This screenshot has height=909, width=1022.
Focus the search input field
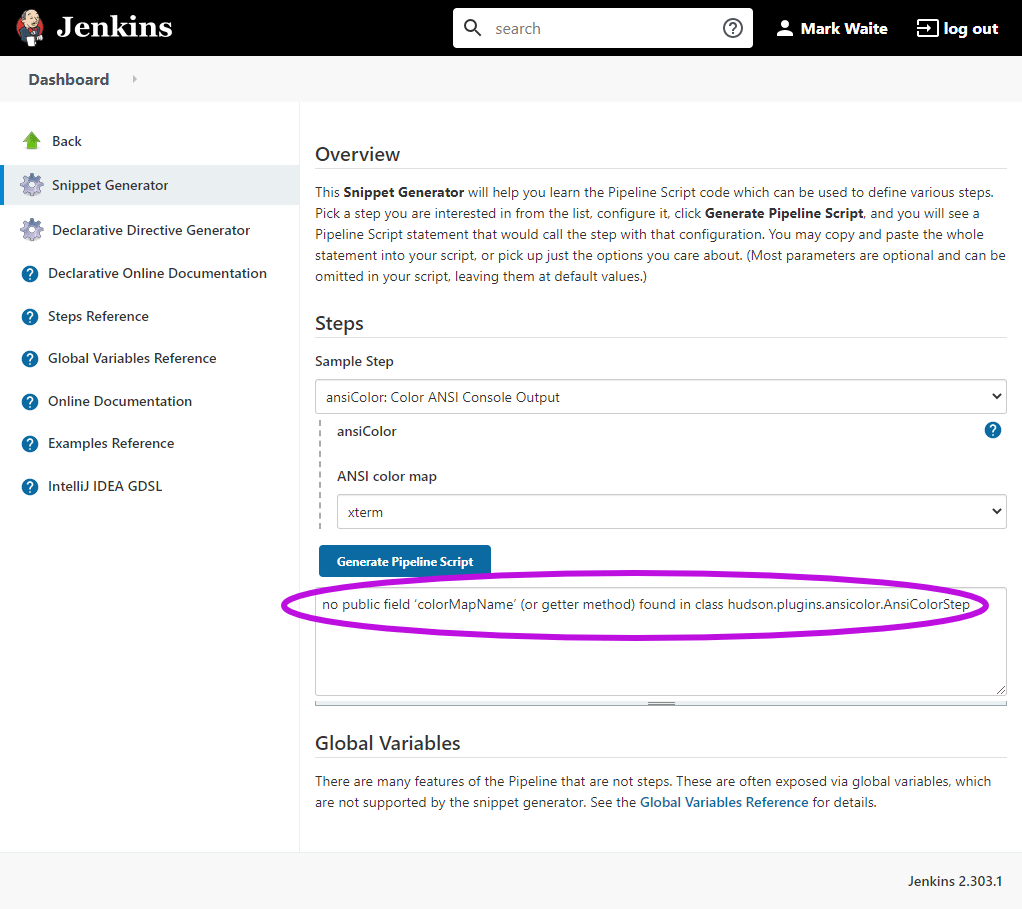603,29
